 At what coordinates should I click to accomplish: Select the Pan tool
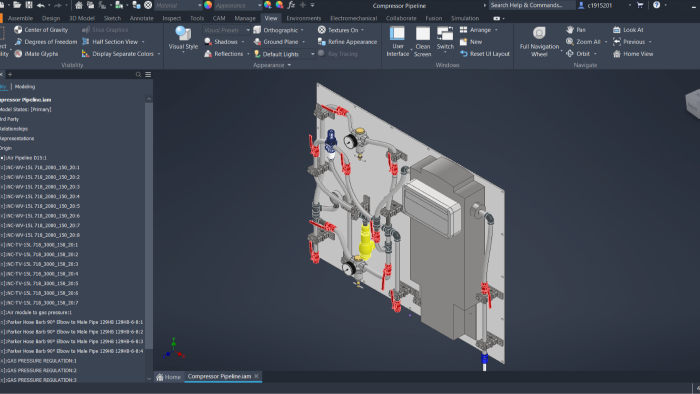[576, 30]
